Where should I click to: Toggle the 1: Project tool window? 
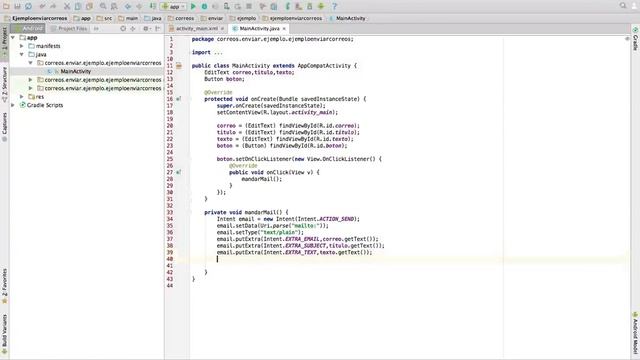click(x=4, y=42)
